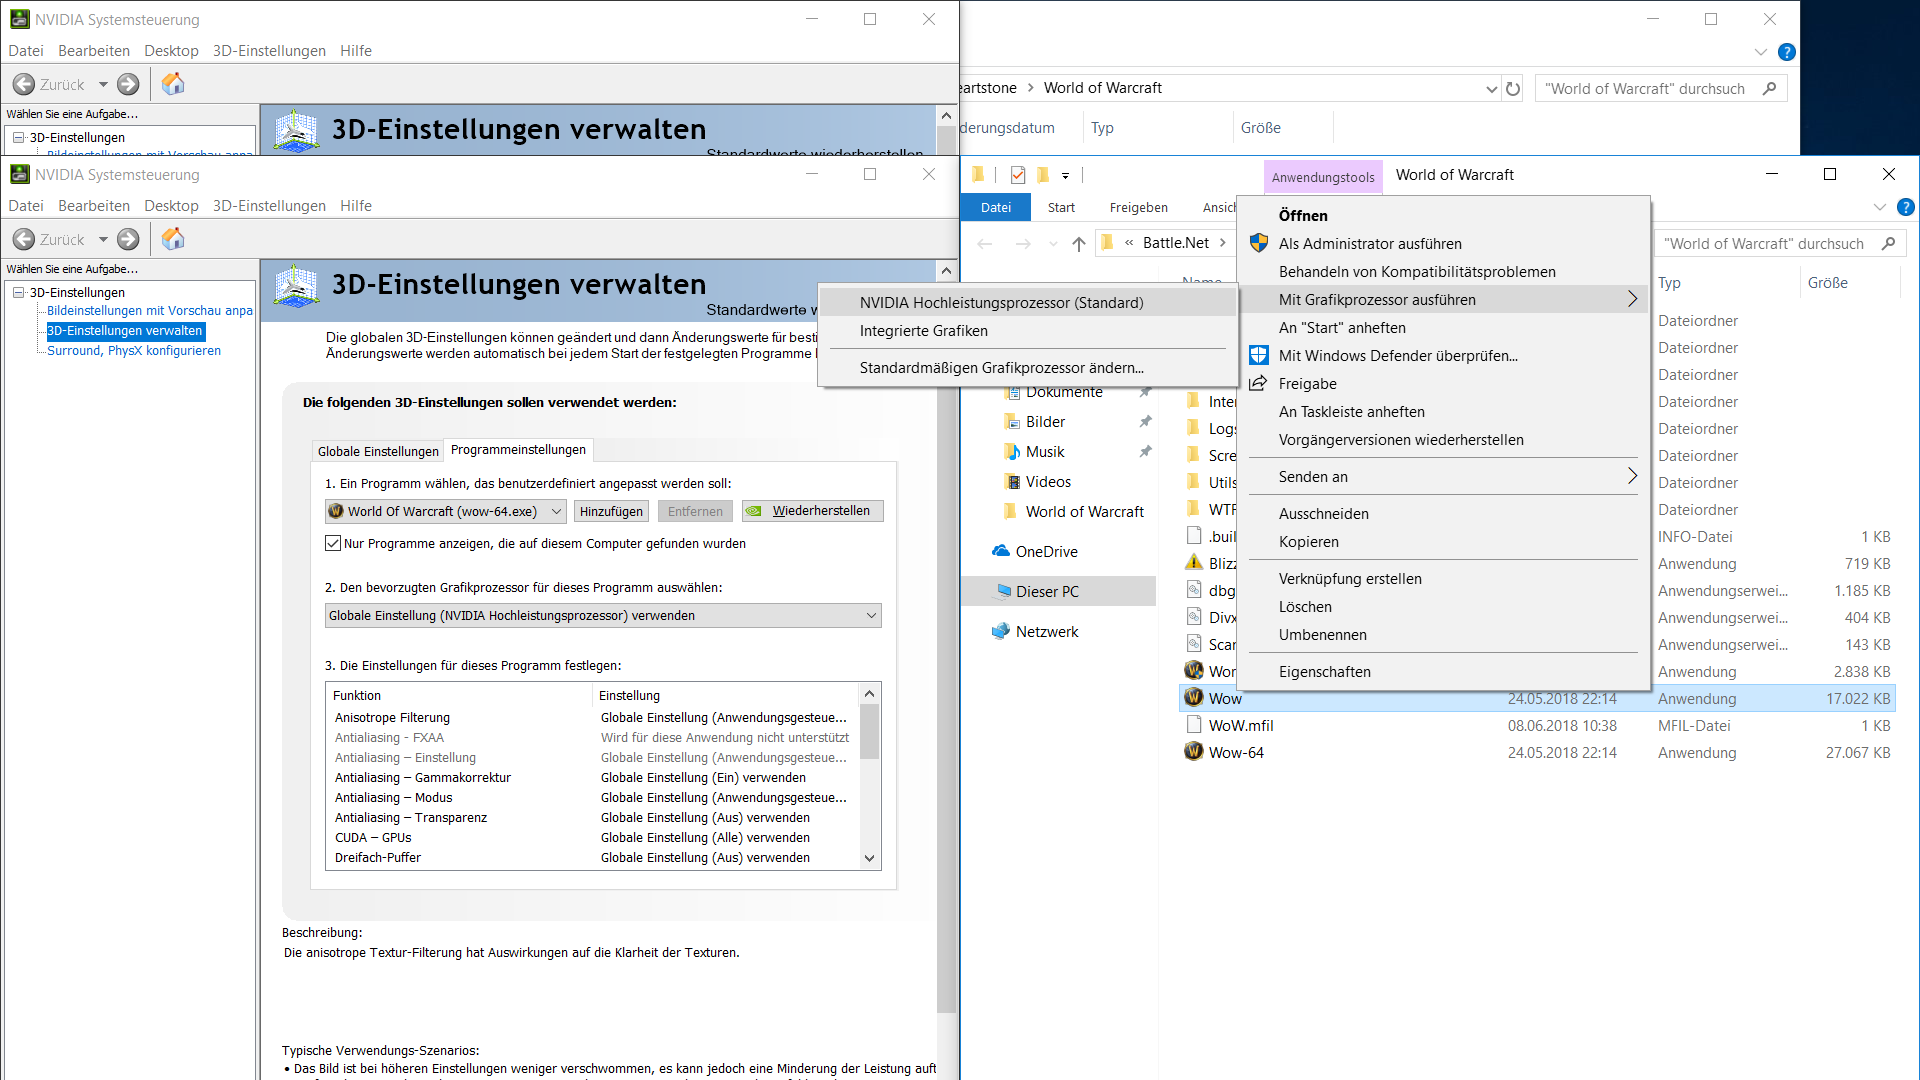The height and width of the screenshot is (1080, 1920).
Task: Click the Wiederherstellen button
Action: coord(813,511)
